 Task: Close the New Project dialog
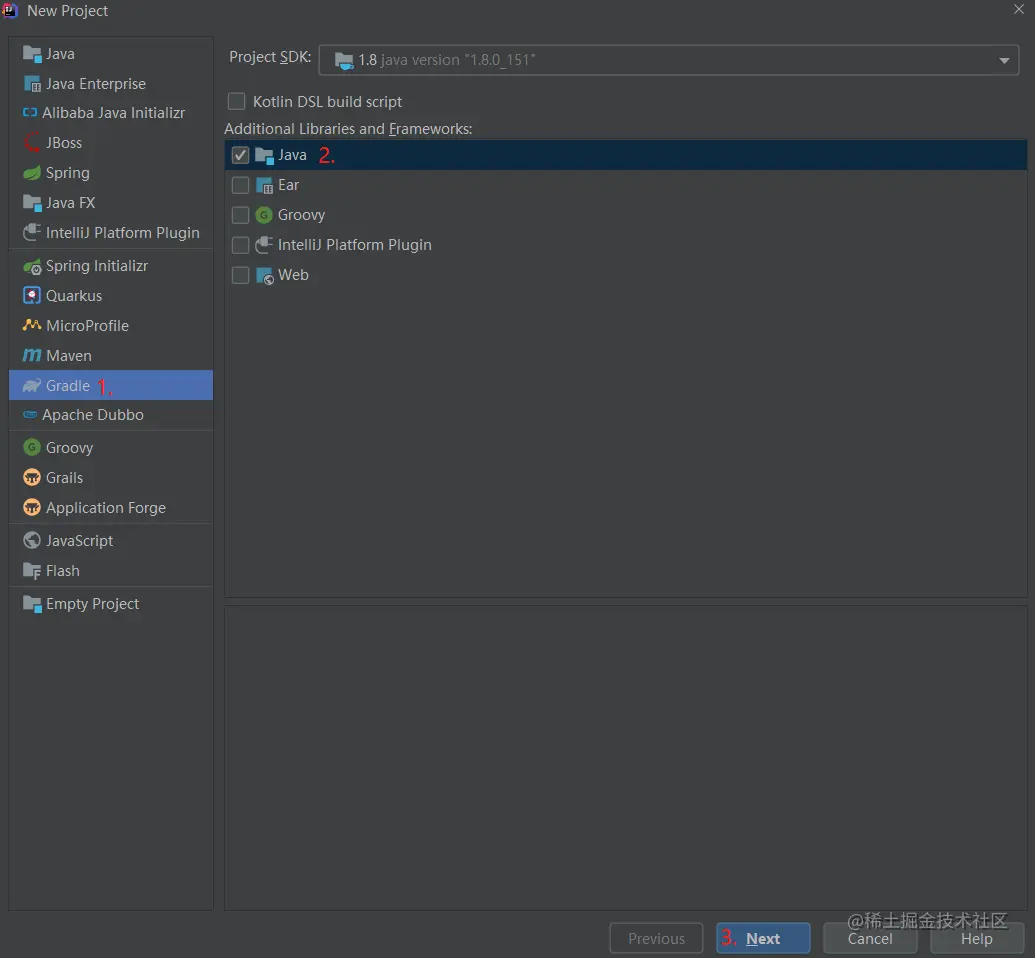point(1018,9)
